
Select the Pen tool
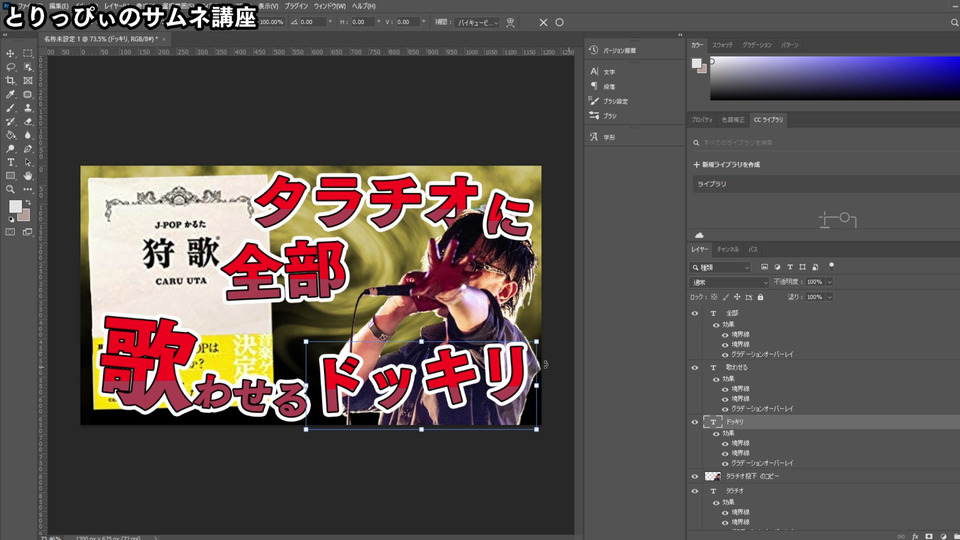28,148
